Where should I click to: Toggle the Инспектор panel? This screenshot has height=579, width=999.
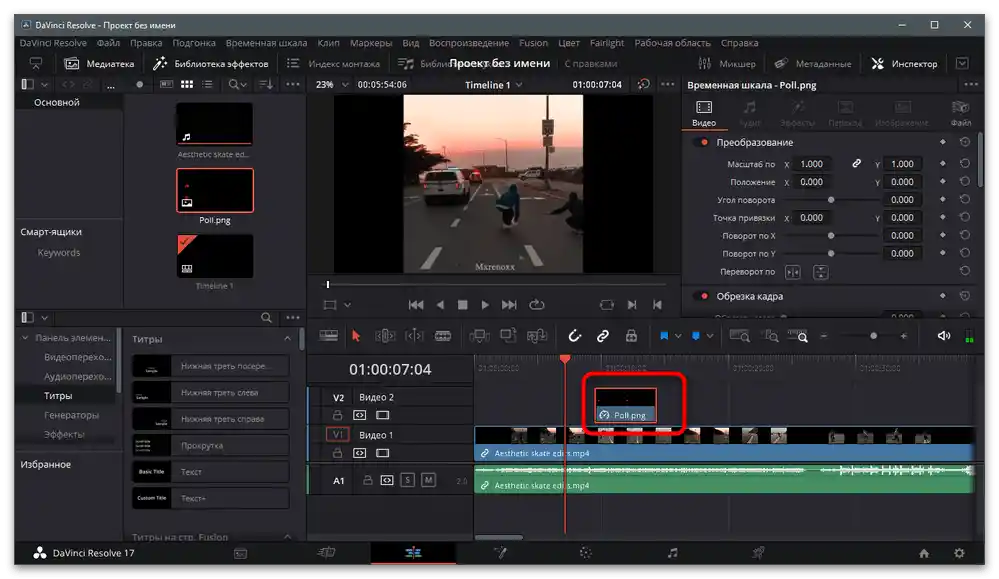[904, 64]
